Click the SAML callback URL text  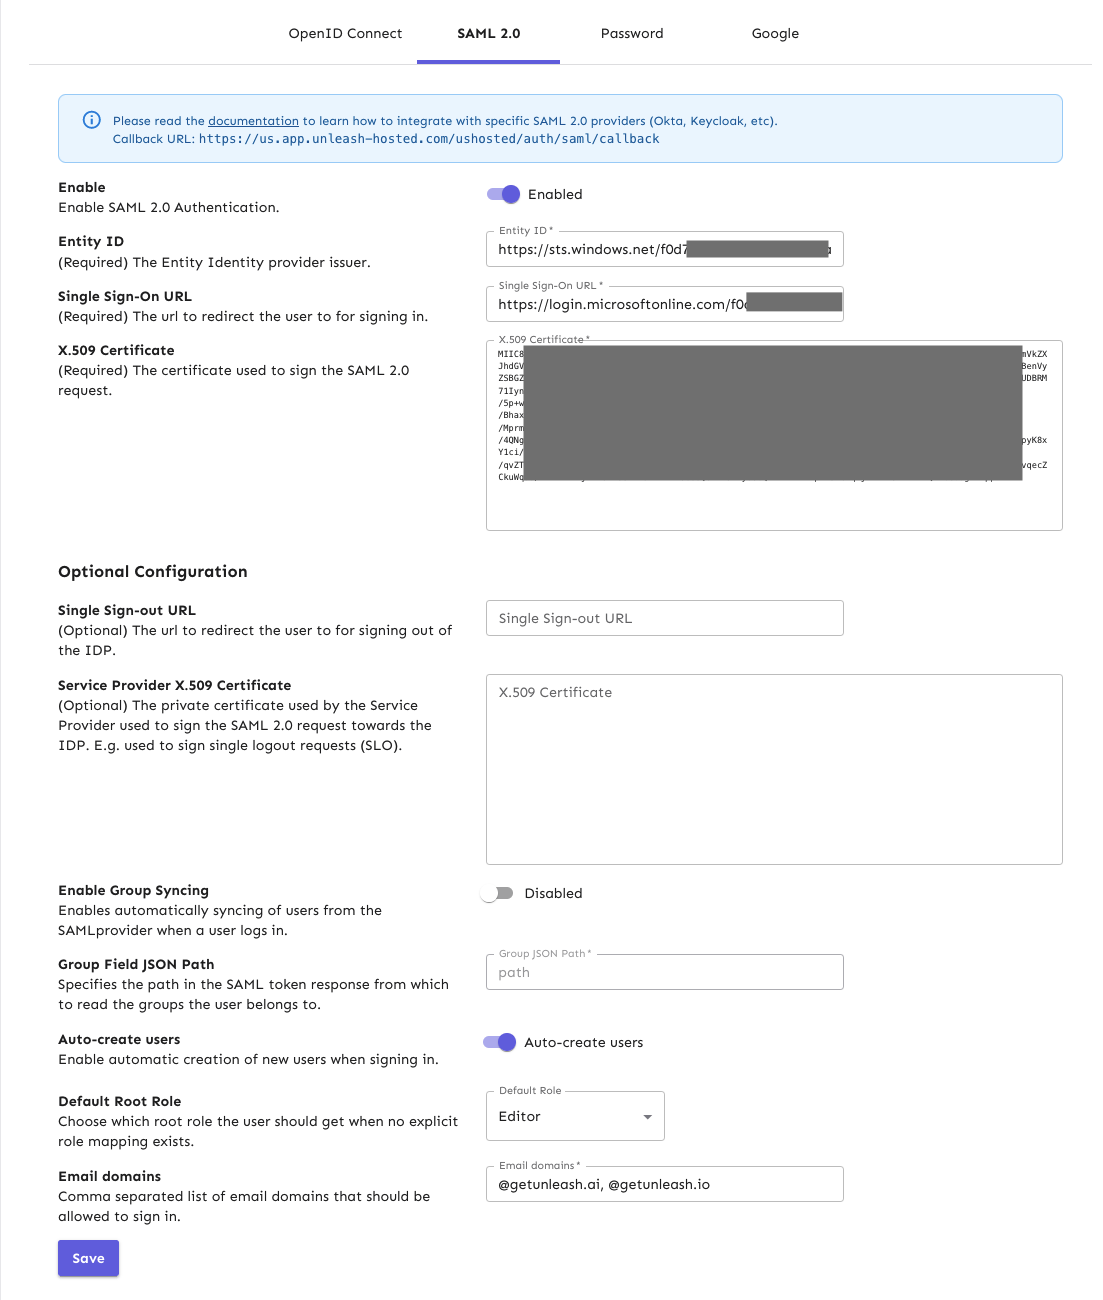pyautogui.click(x=428, y=139)
